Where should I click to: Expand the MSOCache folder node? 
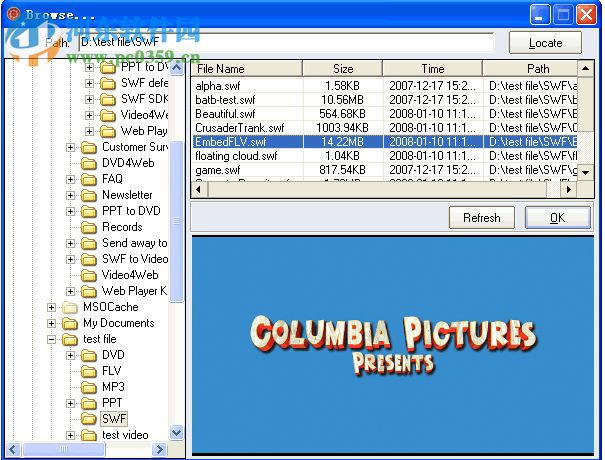point(51,307)
